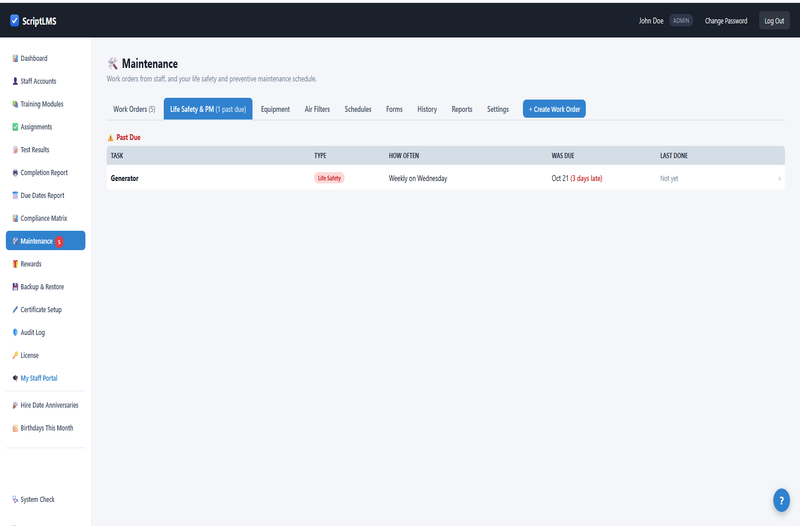Select the Life Safety & PM tab
Viewport: 800px width, 526px height.
[208, 109]
